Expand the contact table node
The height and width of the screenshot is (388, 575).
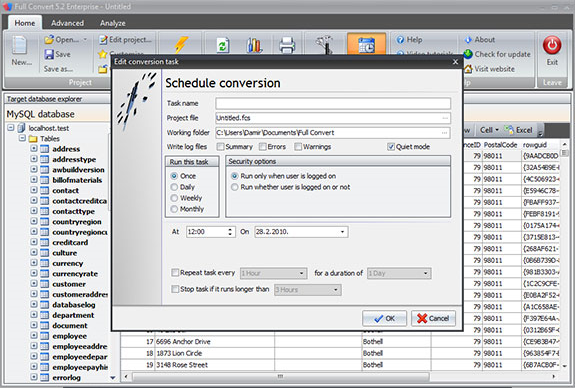click(x=34, y=190)
